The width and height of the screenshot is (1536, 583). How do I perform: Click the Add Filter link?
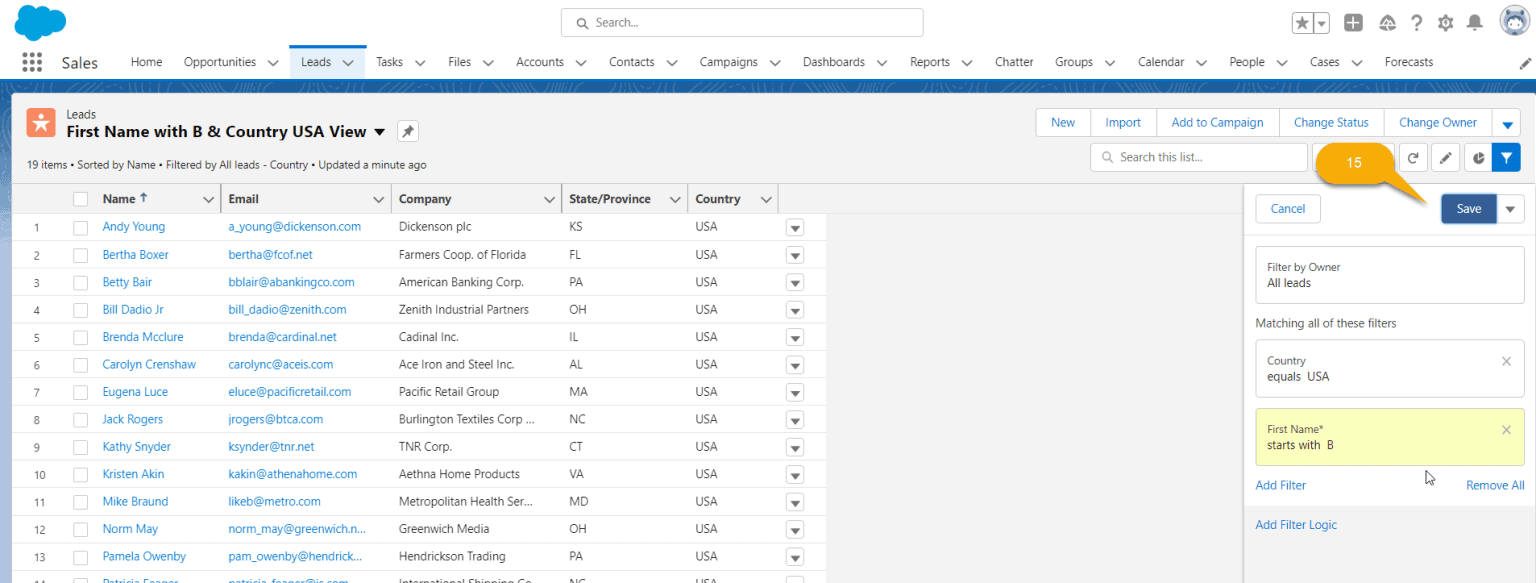pos(1280,484)
